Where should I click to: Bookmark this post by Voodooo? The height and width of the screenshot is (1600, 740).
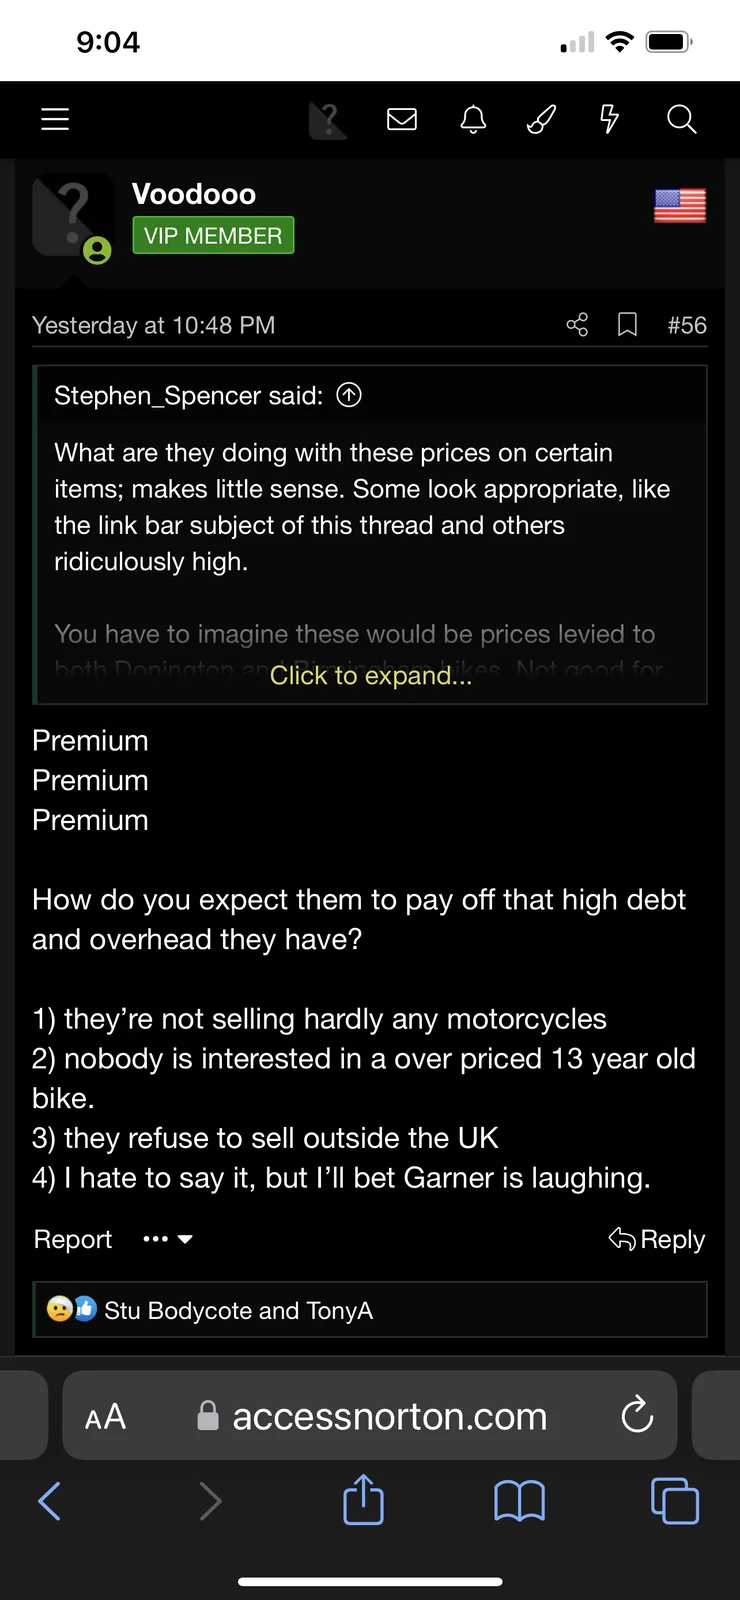tap(627, 325)
